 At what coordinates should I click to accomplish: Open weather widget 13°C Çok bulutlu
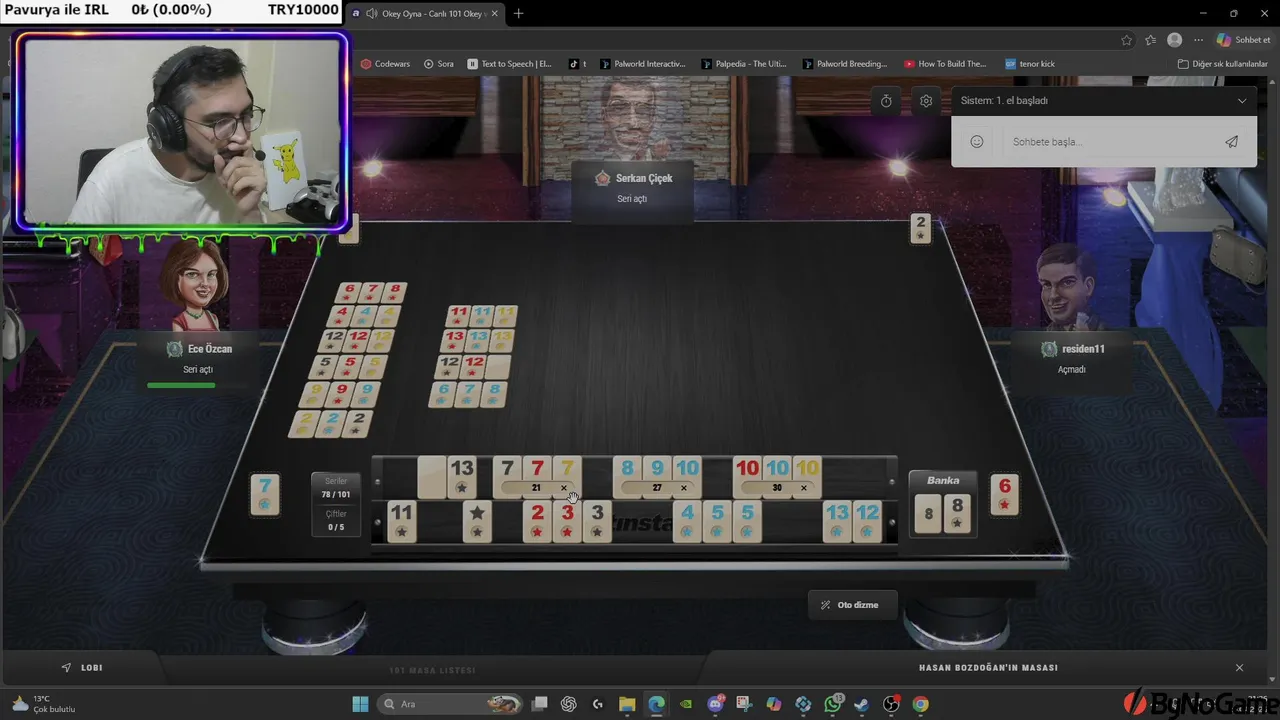tap(44, 704)
